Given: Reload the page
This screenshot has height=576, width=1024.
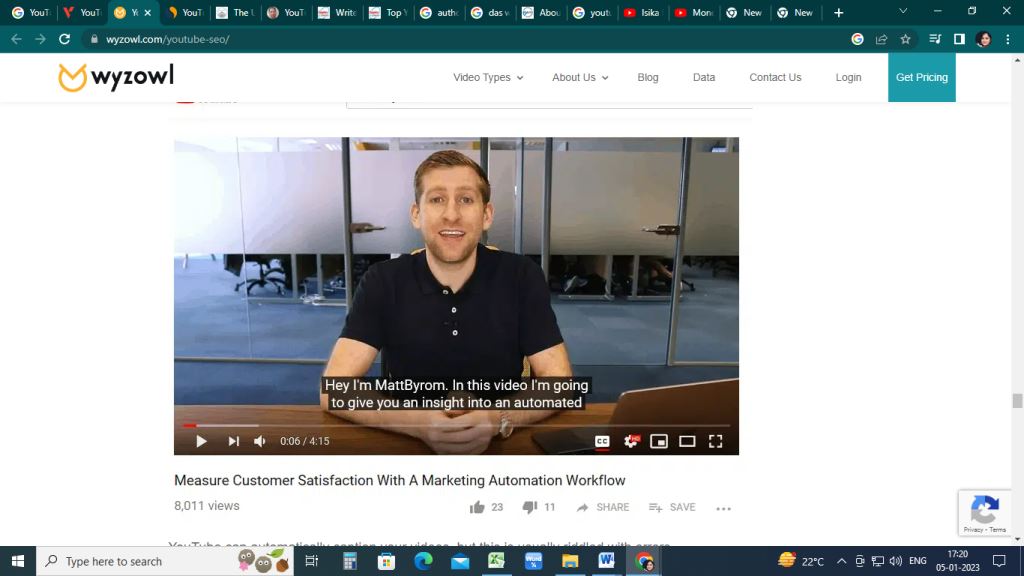Looking at the screenshot, I should [x=64, y=39].
